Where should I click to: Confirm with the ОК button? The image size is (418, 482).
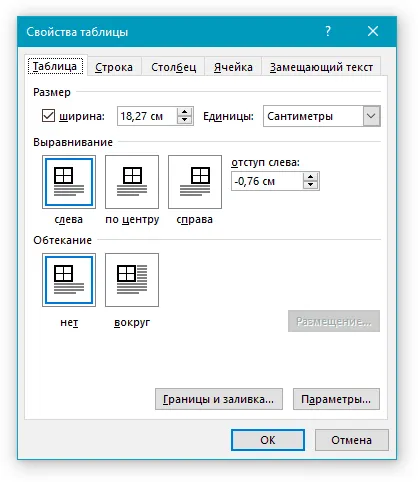(268, 440)
